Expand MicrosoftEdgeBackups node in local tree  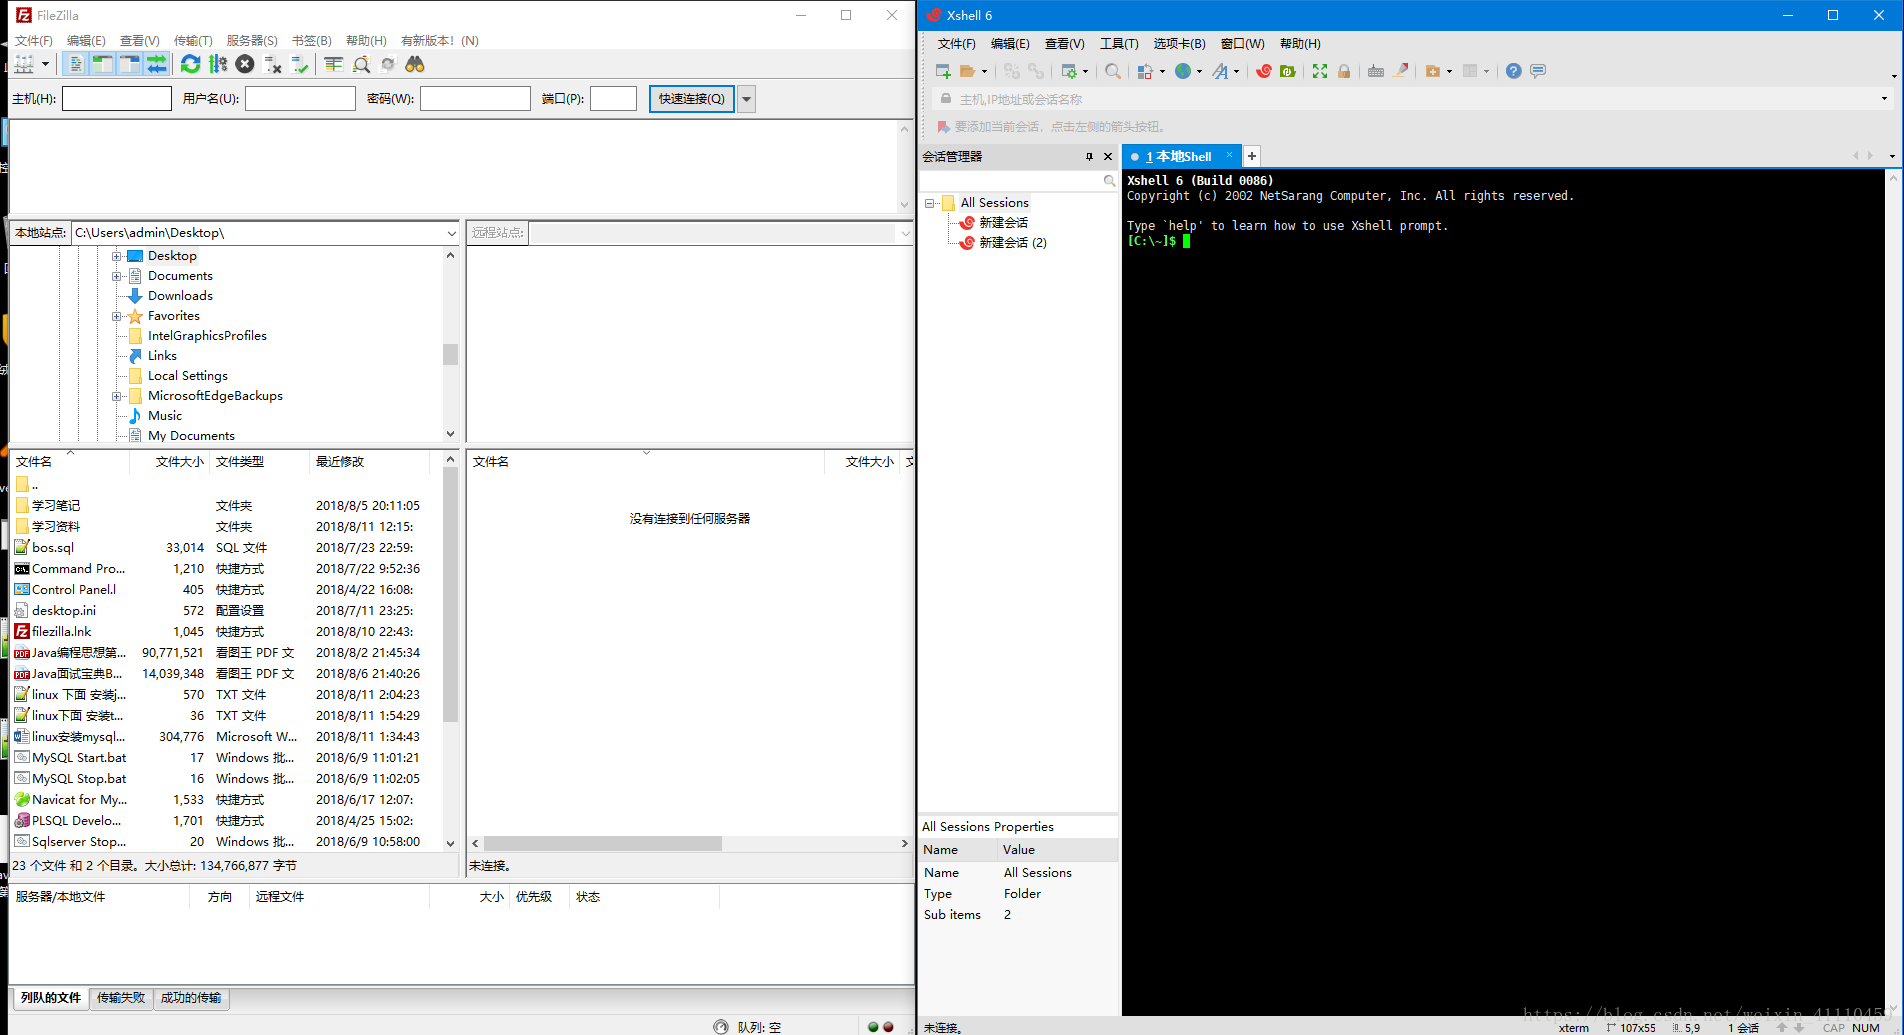pos(116,396)
